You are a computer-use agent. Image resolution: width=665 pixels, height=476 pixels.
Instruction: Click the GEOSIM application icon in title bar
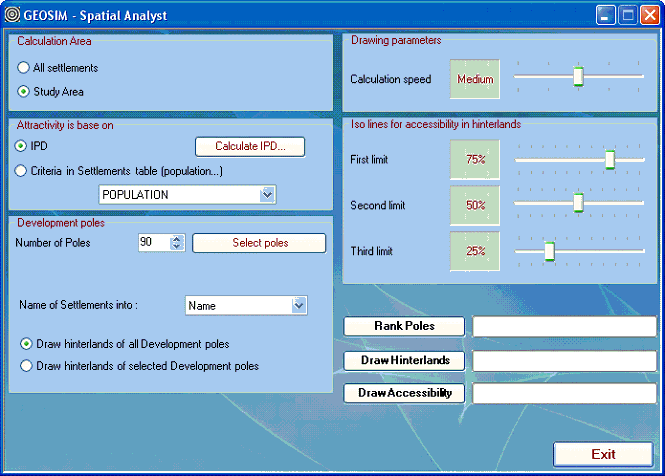12,14
